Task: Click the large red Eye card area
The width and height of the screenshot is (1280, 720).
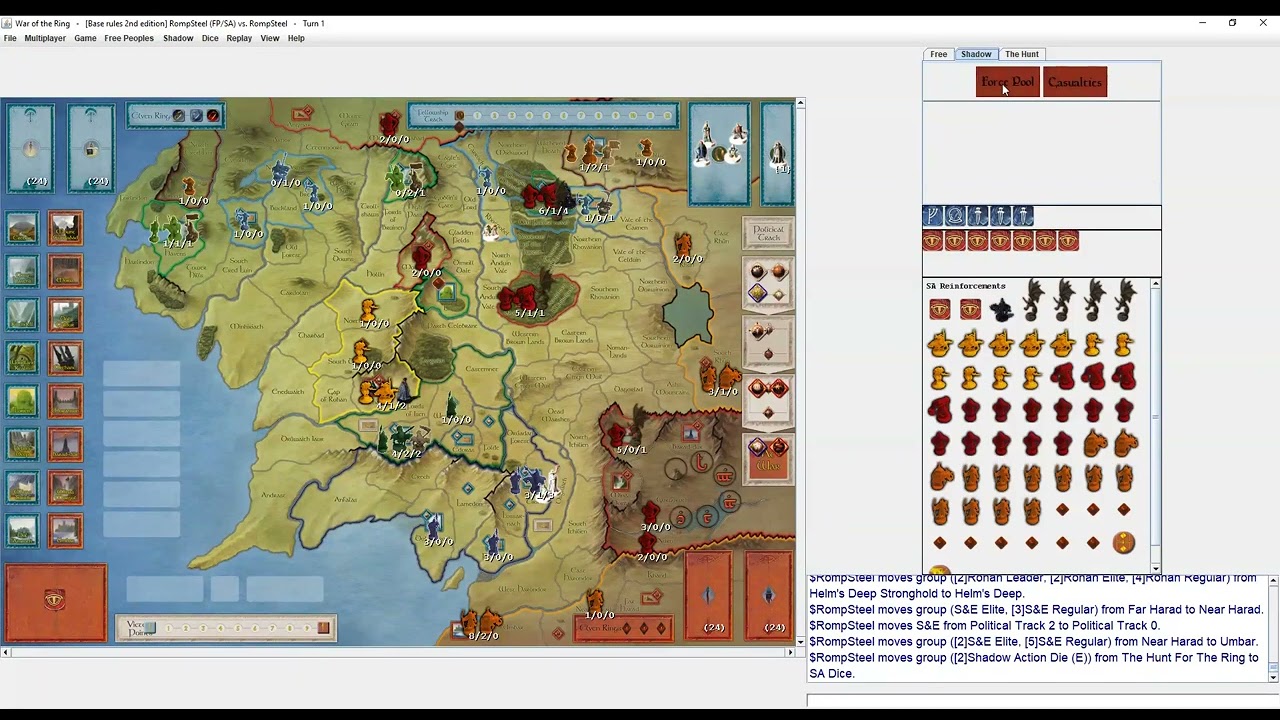Action: (x=55, y=602)
